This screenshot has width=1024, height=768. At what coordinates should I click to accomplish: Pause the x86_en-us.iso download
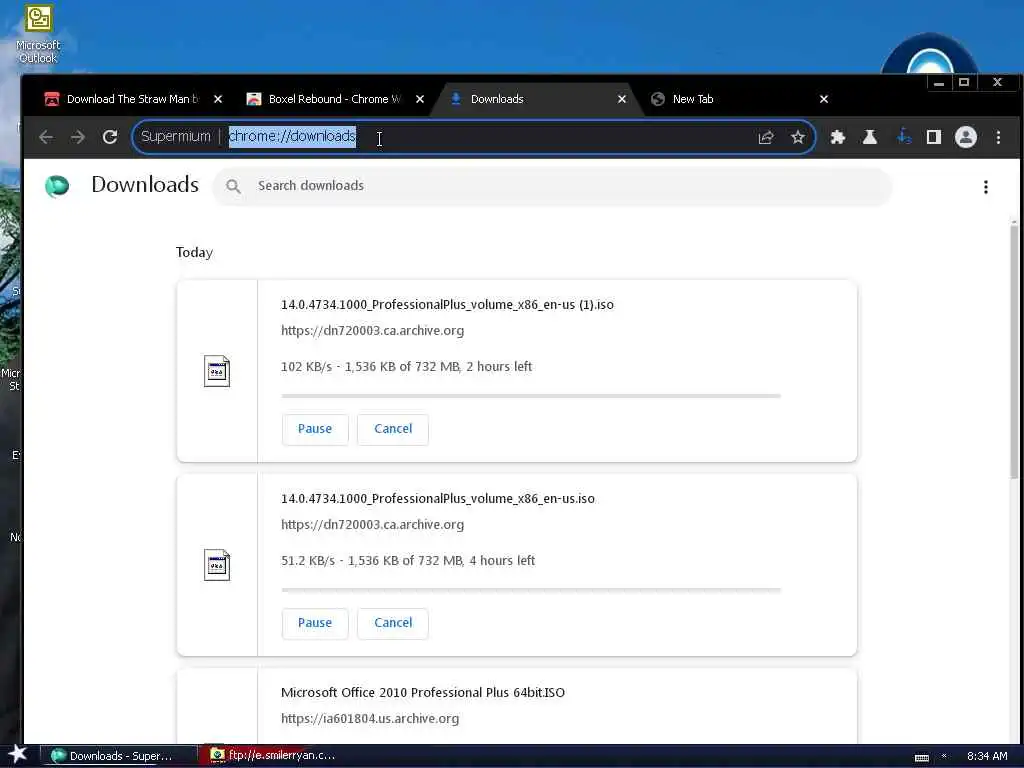tap(315, 623)
